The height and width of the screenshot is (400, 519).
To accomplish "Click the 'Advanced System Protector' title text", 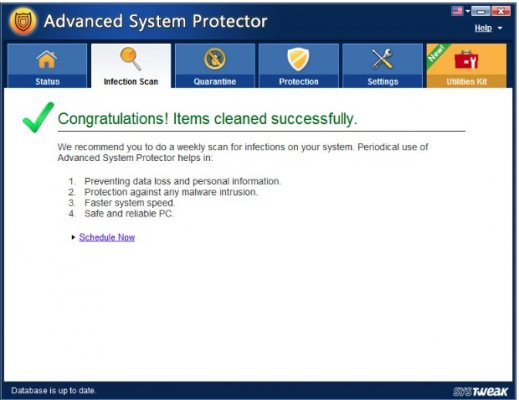I will tap(156, 21).
